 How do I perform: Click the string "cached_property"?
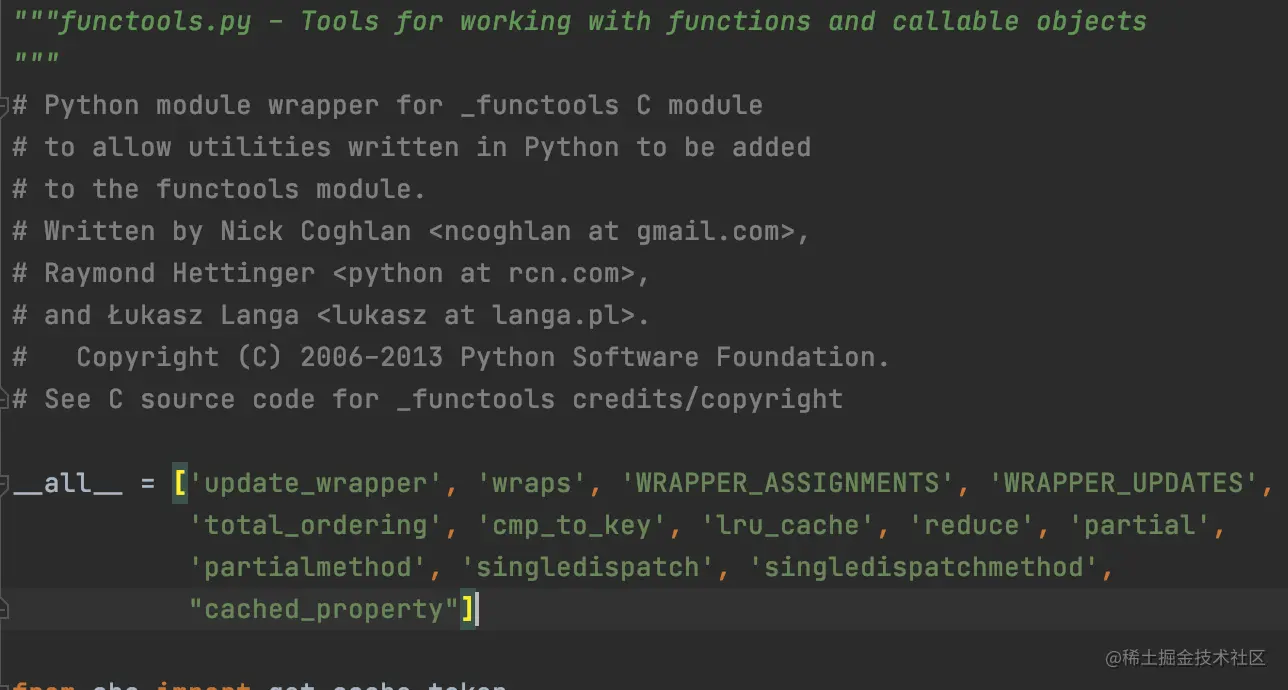pos(323,609)
